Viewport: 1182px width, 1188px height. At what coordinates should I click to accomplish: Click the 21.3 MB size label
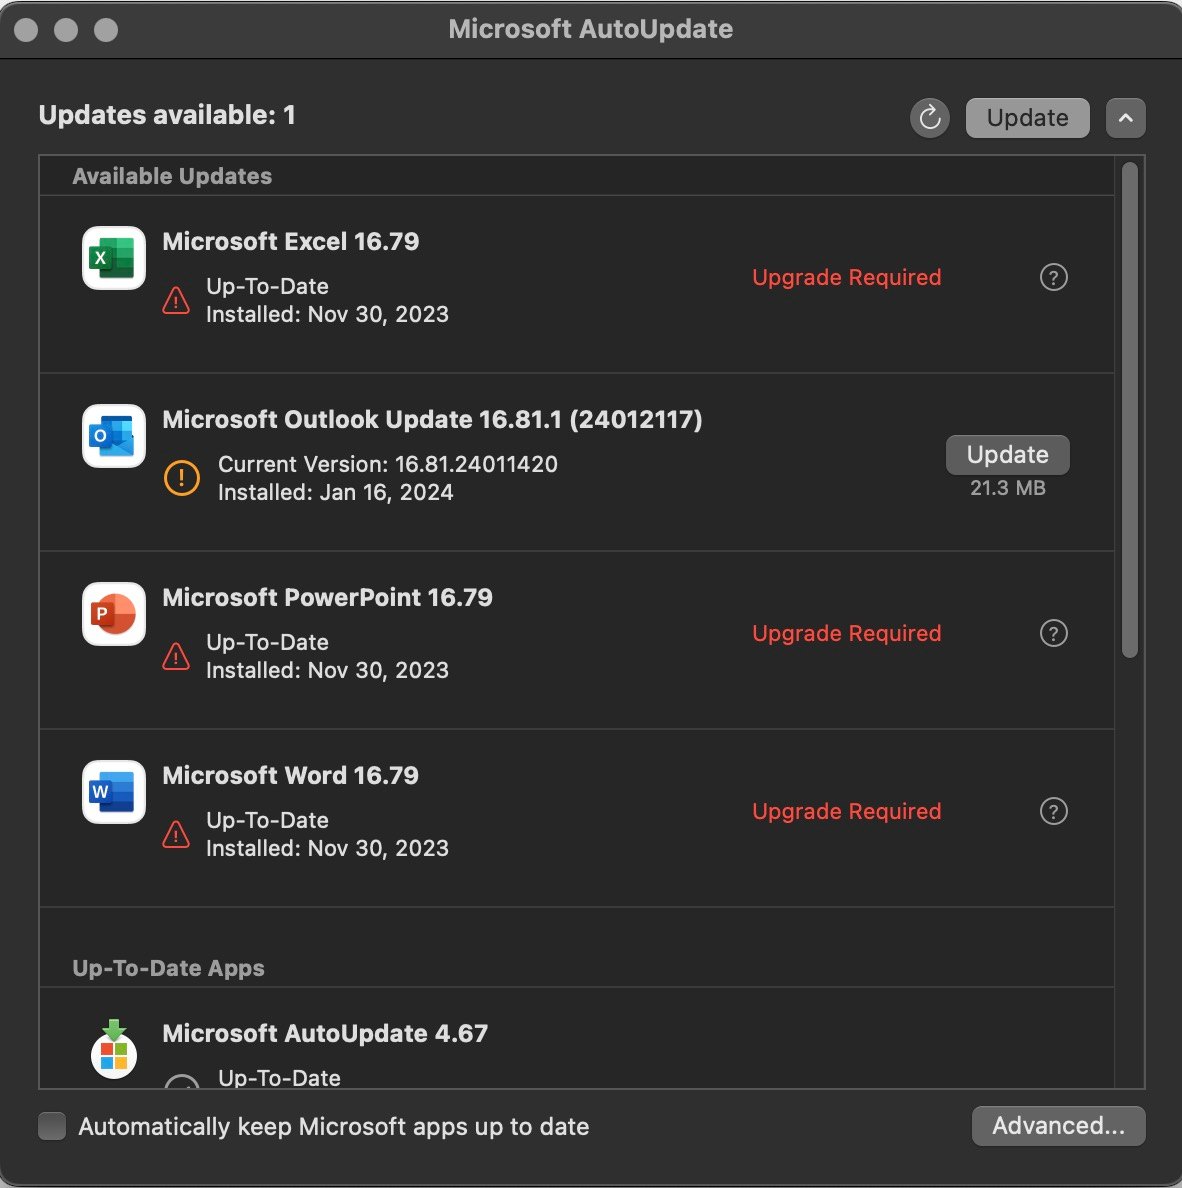point(1008,488)
